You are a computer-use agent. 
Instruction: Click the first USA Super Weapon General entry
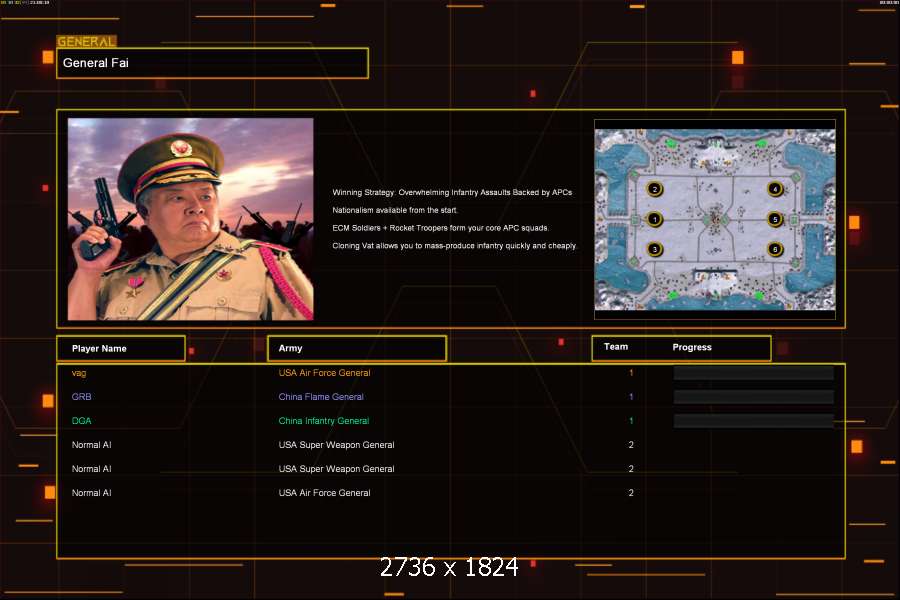click(x=336, y=445)
